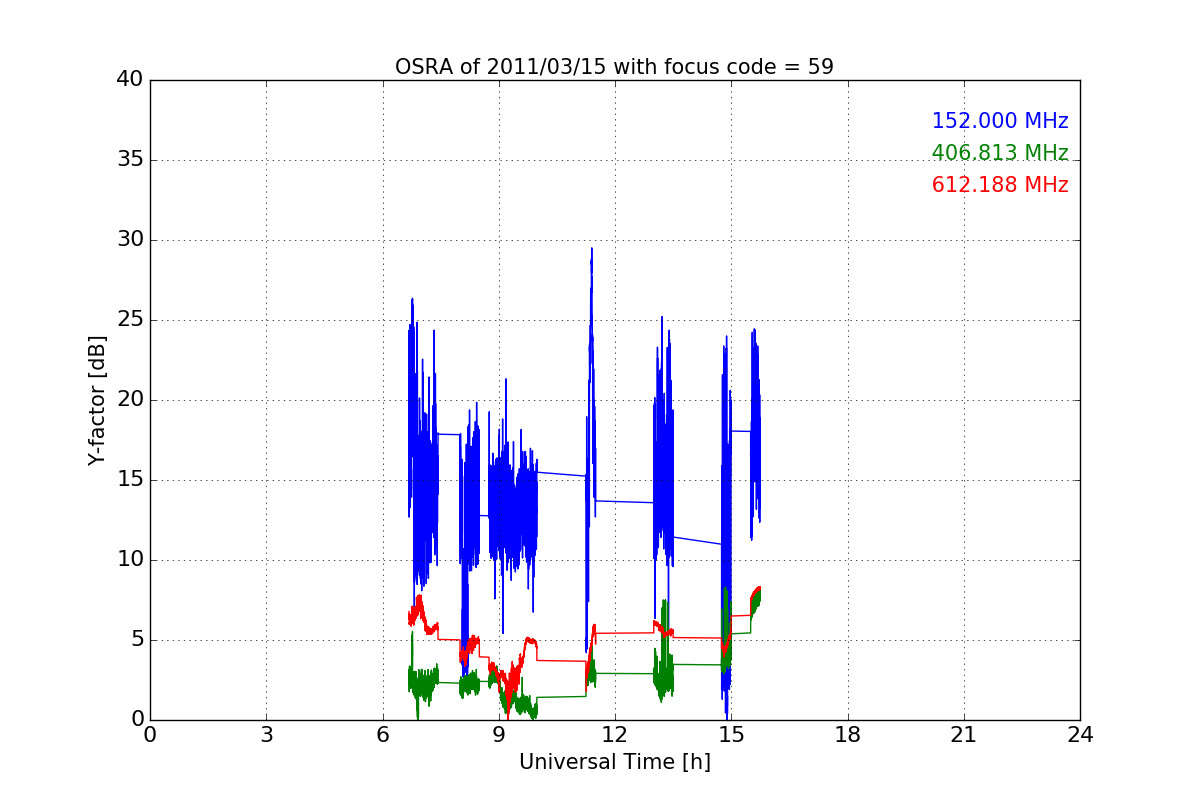Click the x-axis tick label 15
Viewport: 1200px width, 800px height.
[x=731, y=735]
